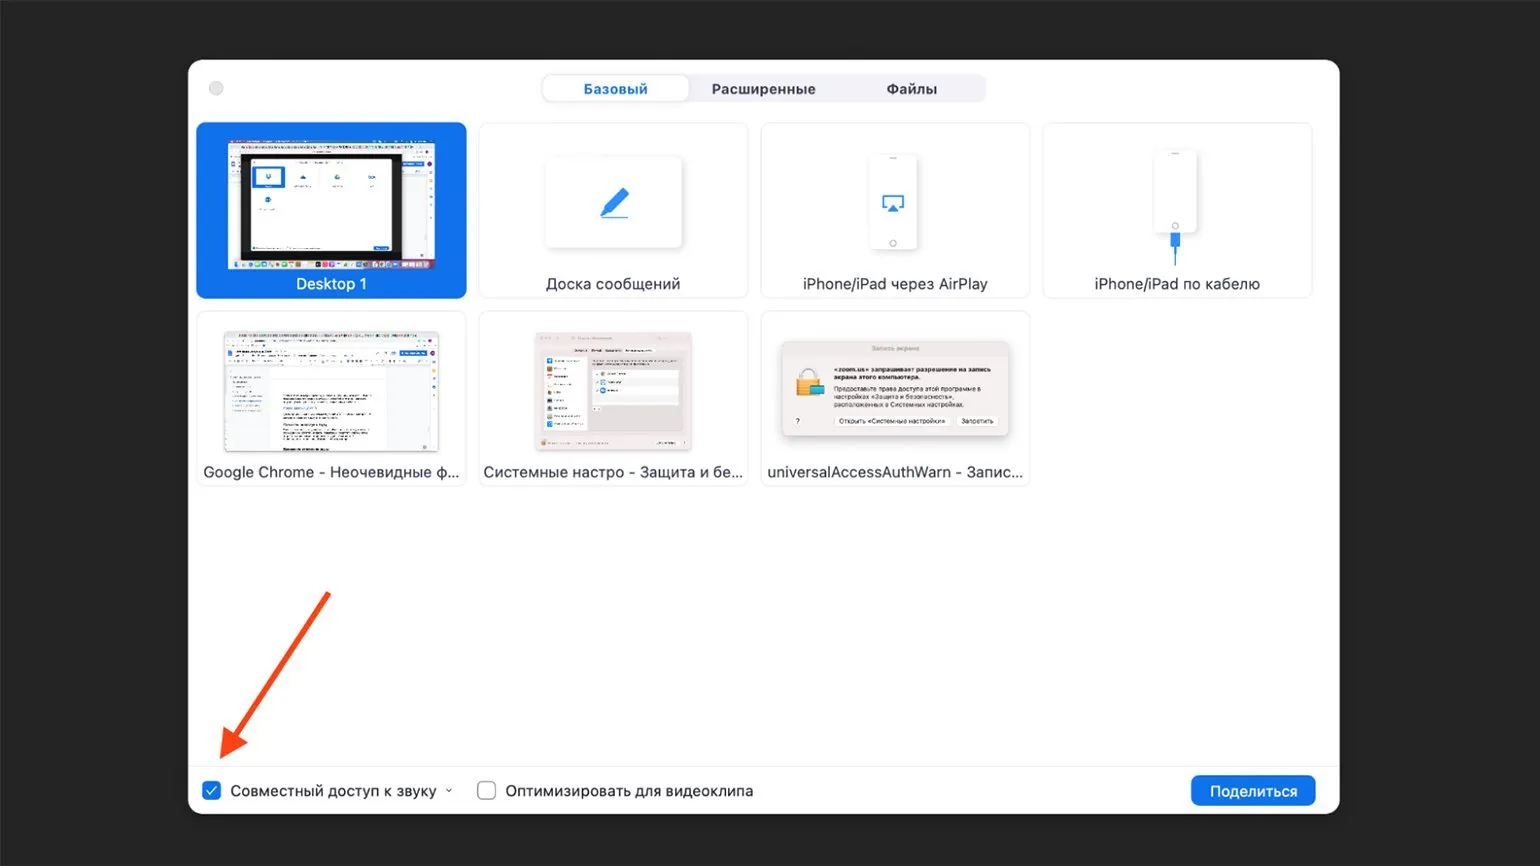This screenshot has height=866, width=1540.
Task: Select the Whiteboard pencil icon
Action: coord(614,203)
